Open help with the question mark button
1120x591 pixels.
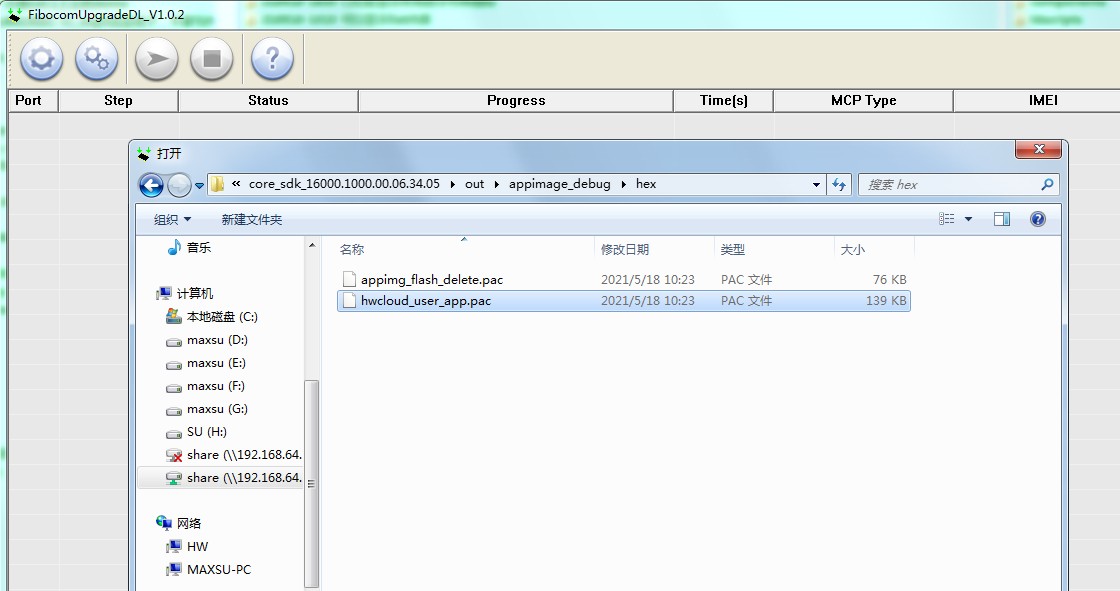pos(272,59)
